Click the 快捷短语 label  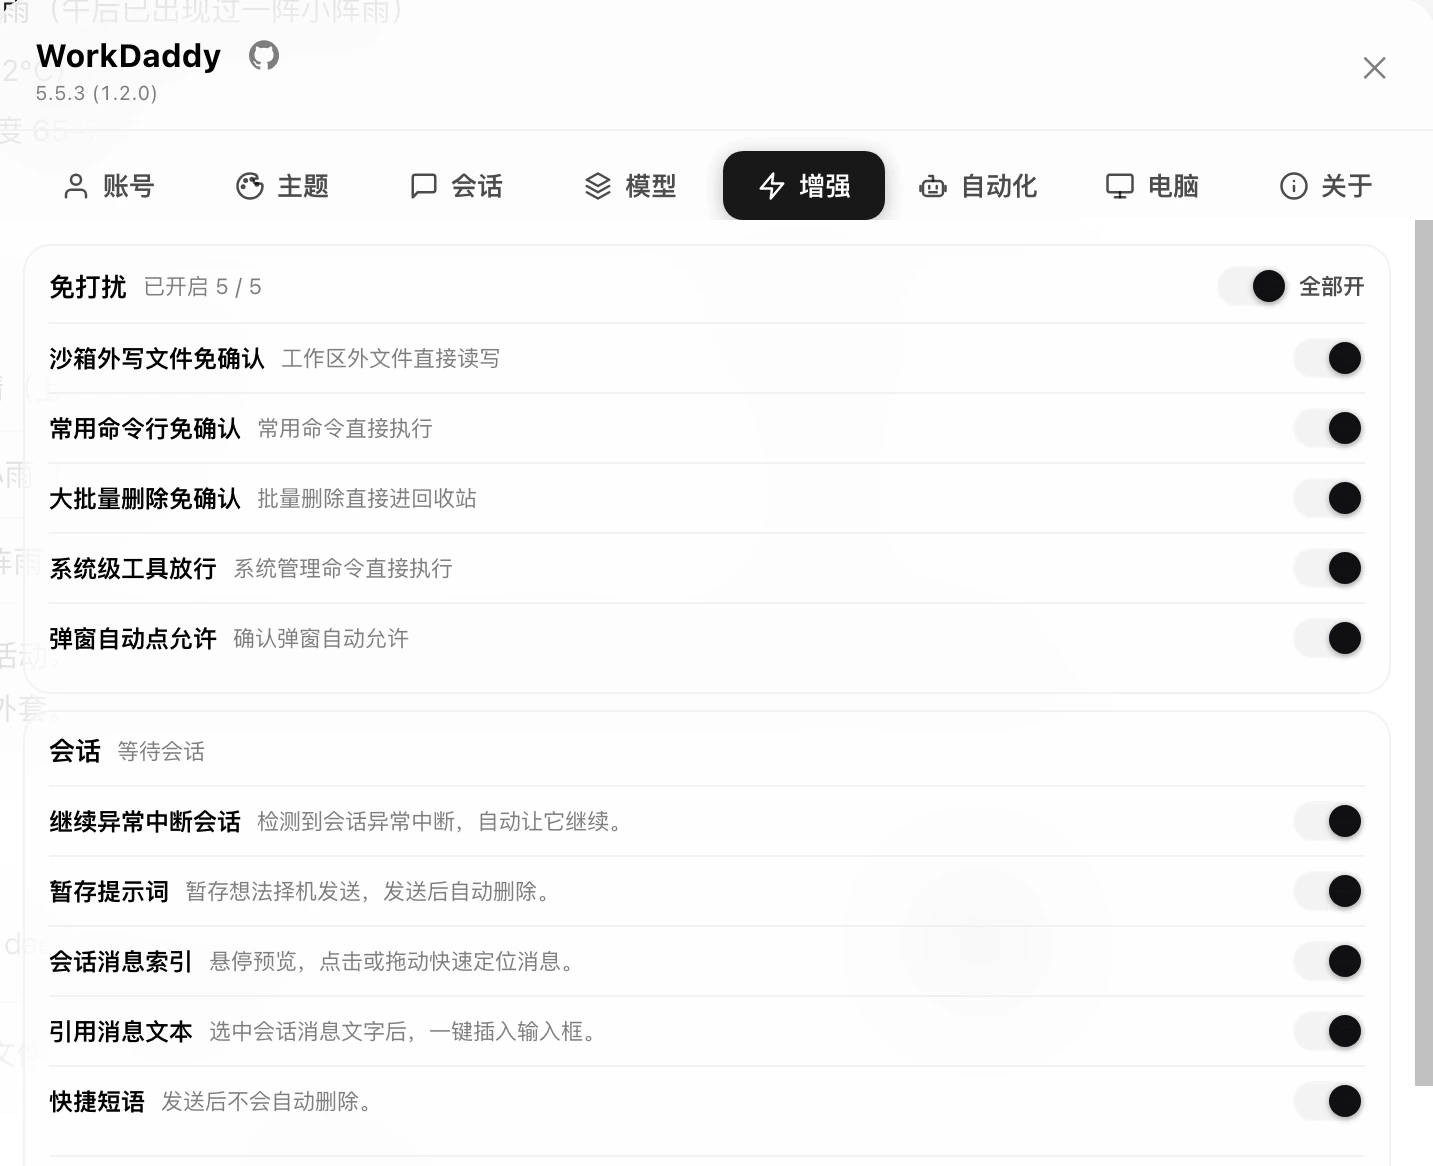(97, 1101)
